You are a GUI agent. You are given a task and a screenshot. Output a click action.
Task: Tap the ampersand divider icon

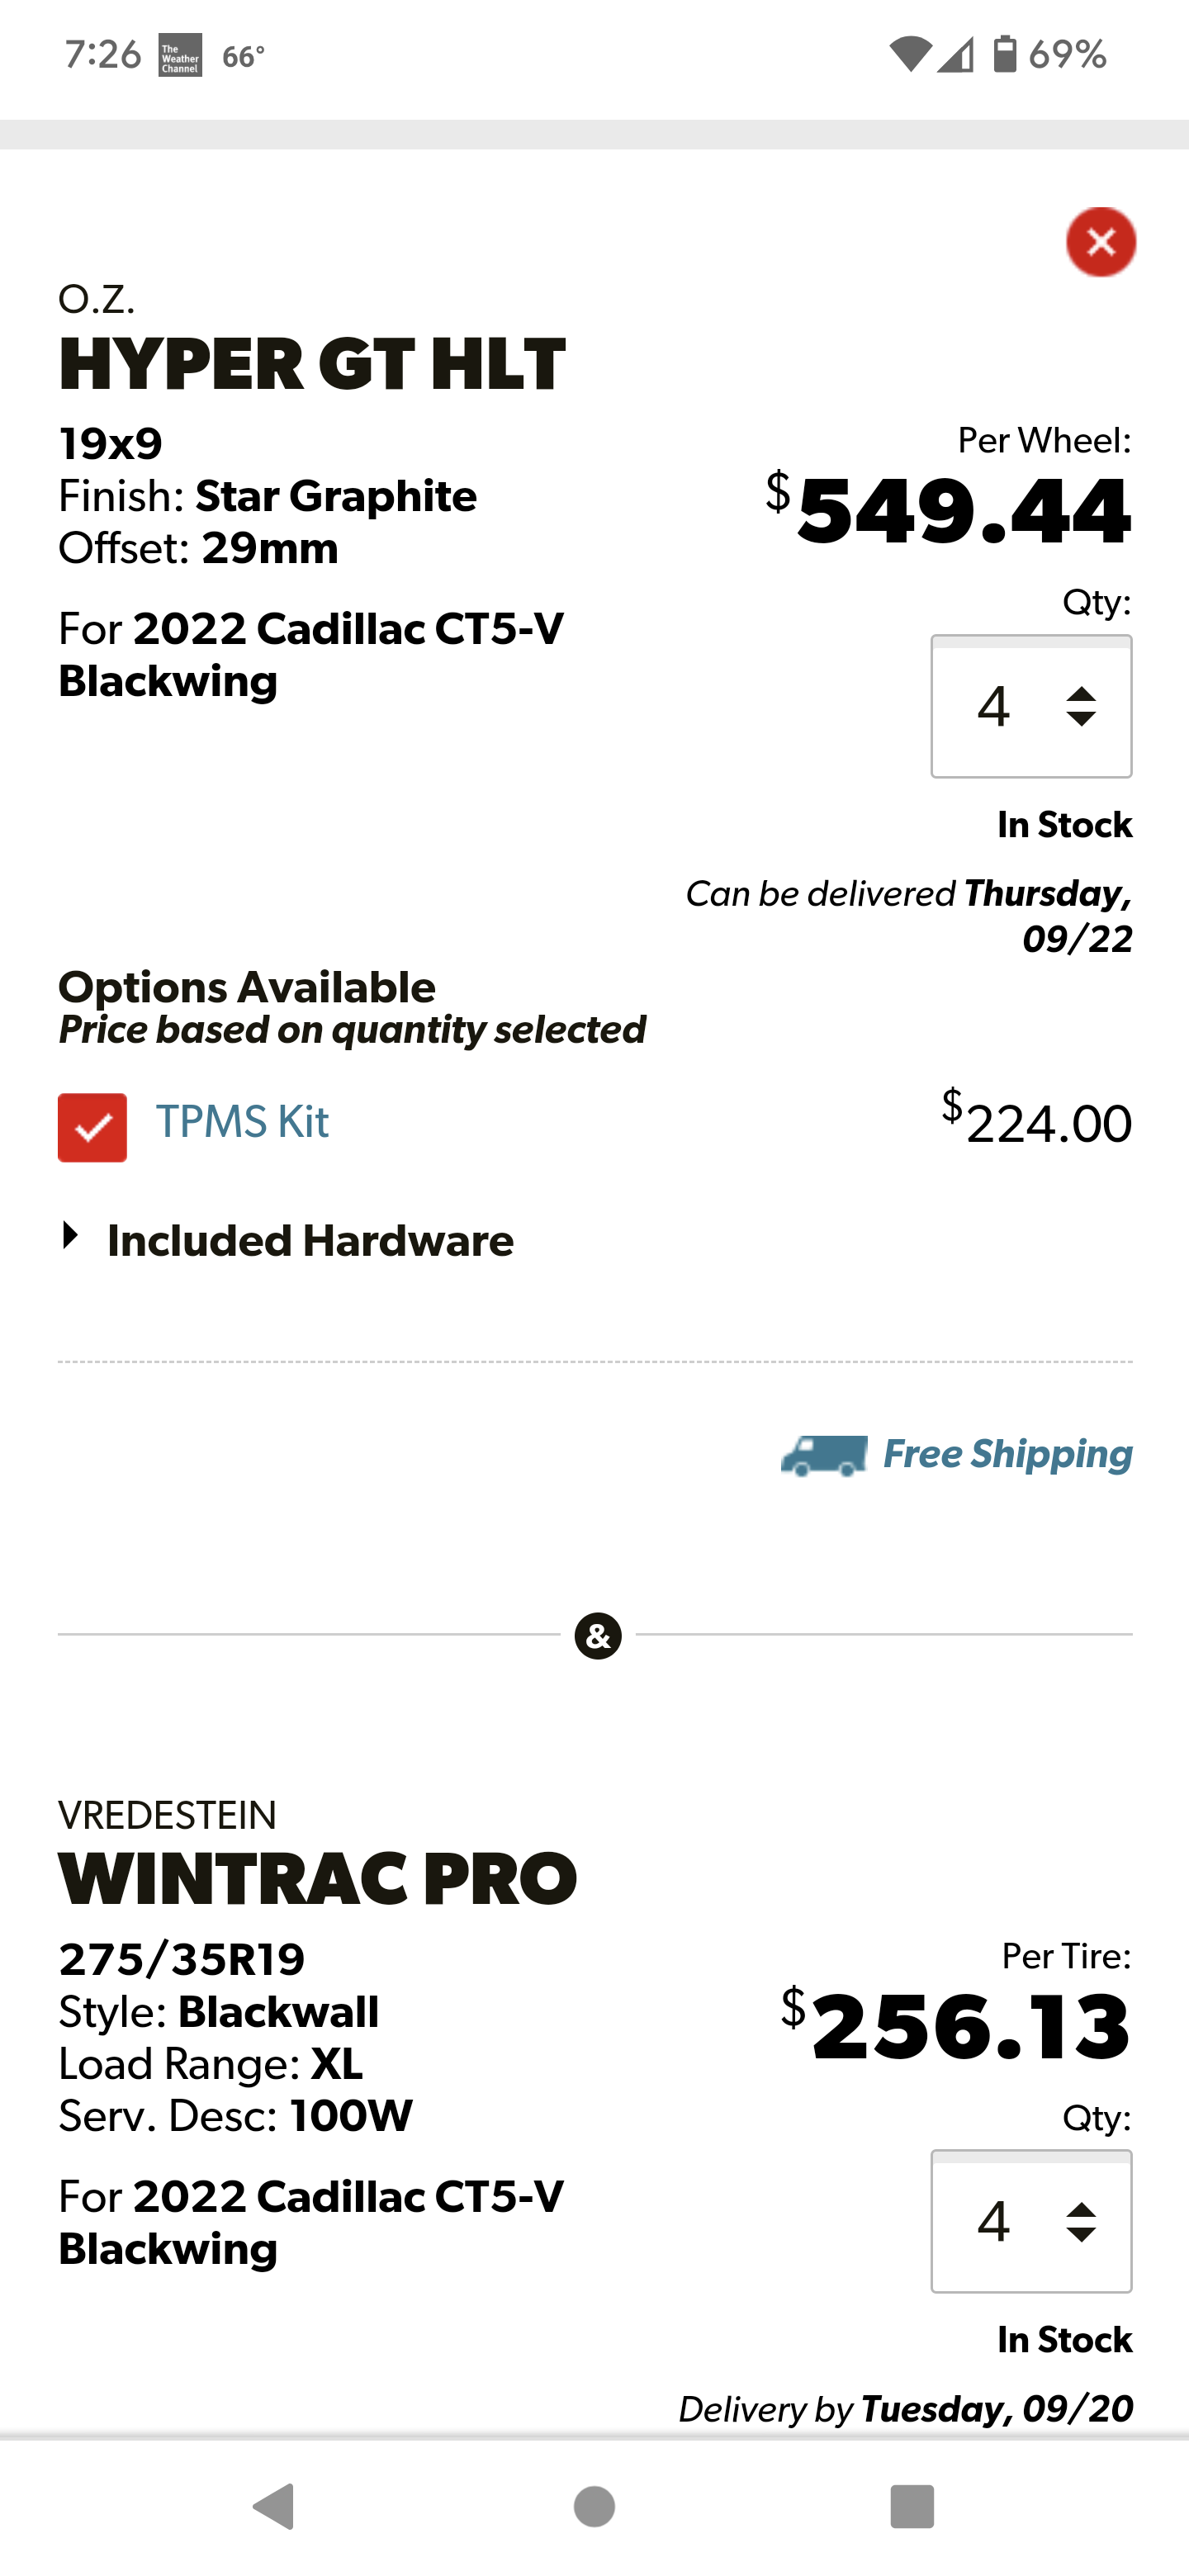(x=598, y=1636)
